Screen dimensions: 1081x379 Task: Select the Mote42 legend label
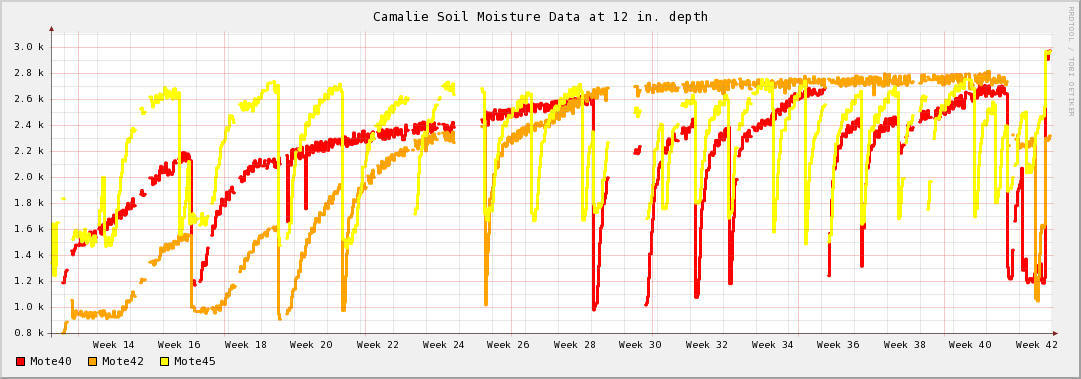123,361
